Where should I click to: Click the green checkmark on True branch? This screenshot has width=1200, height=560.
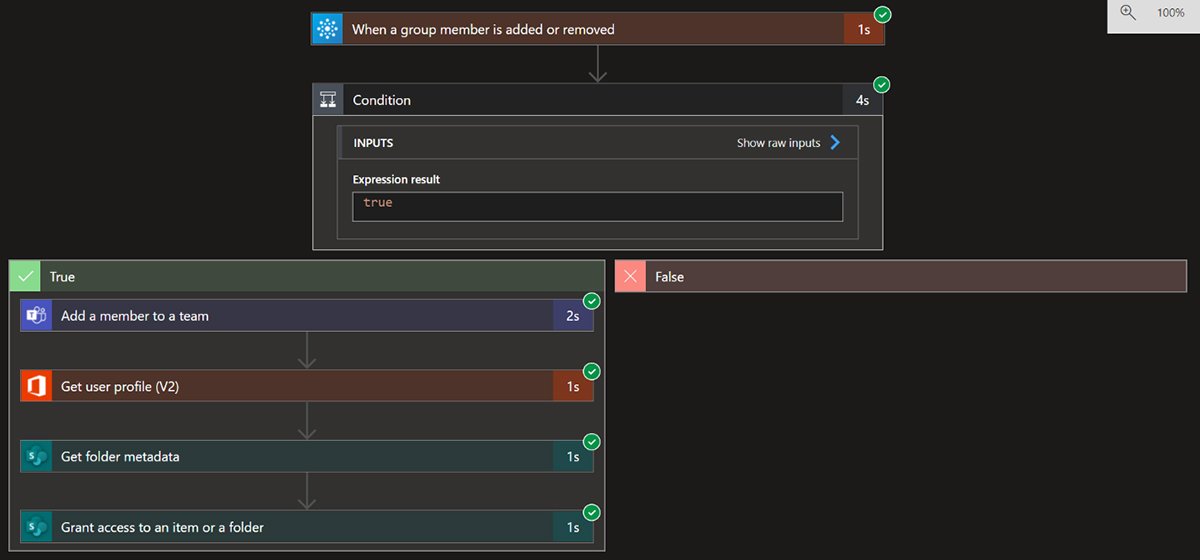(x=25, y=277)
